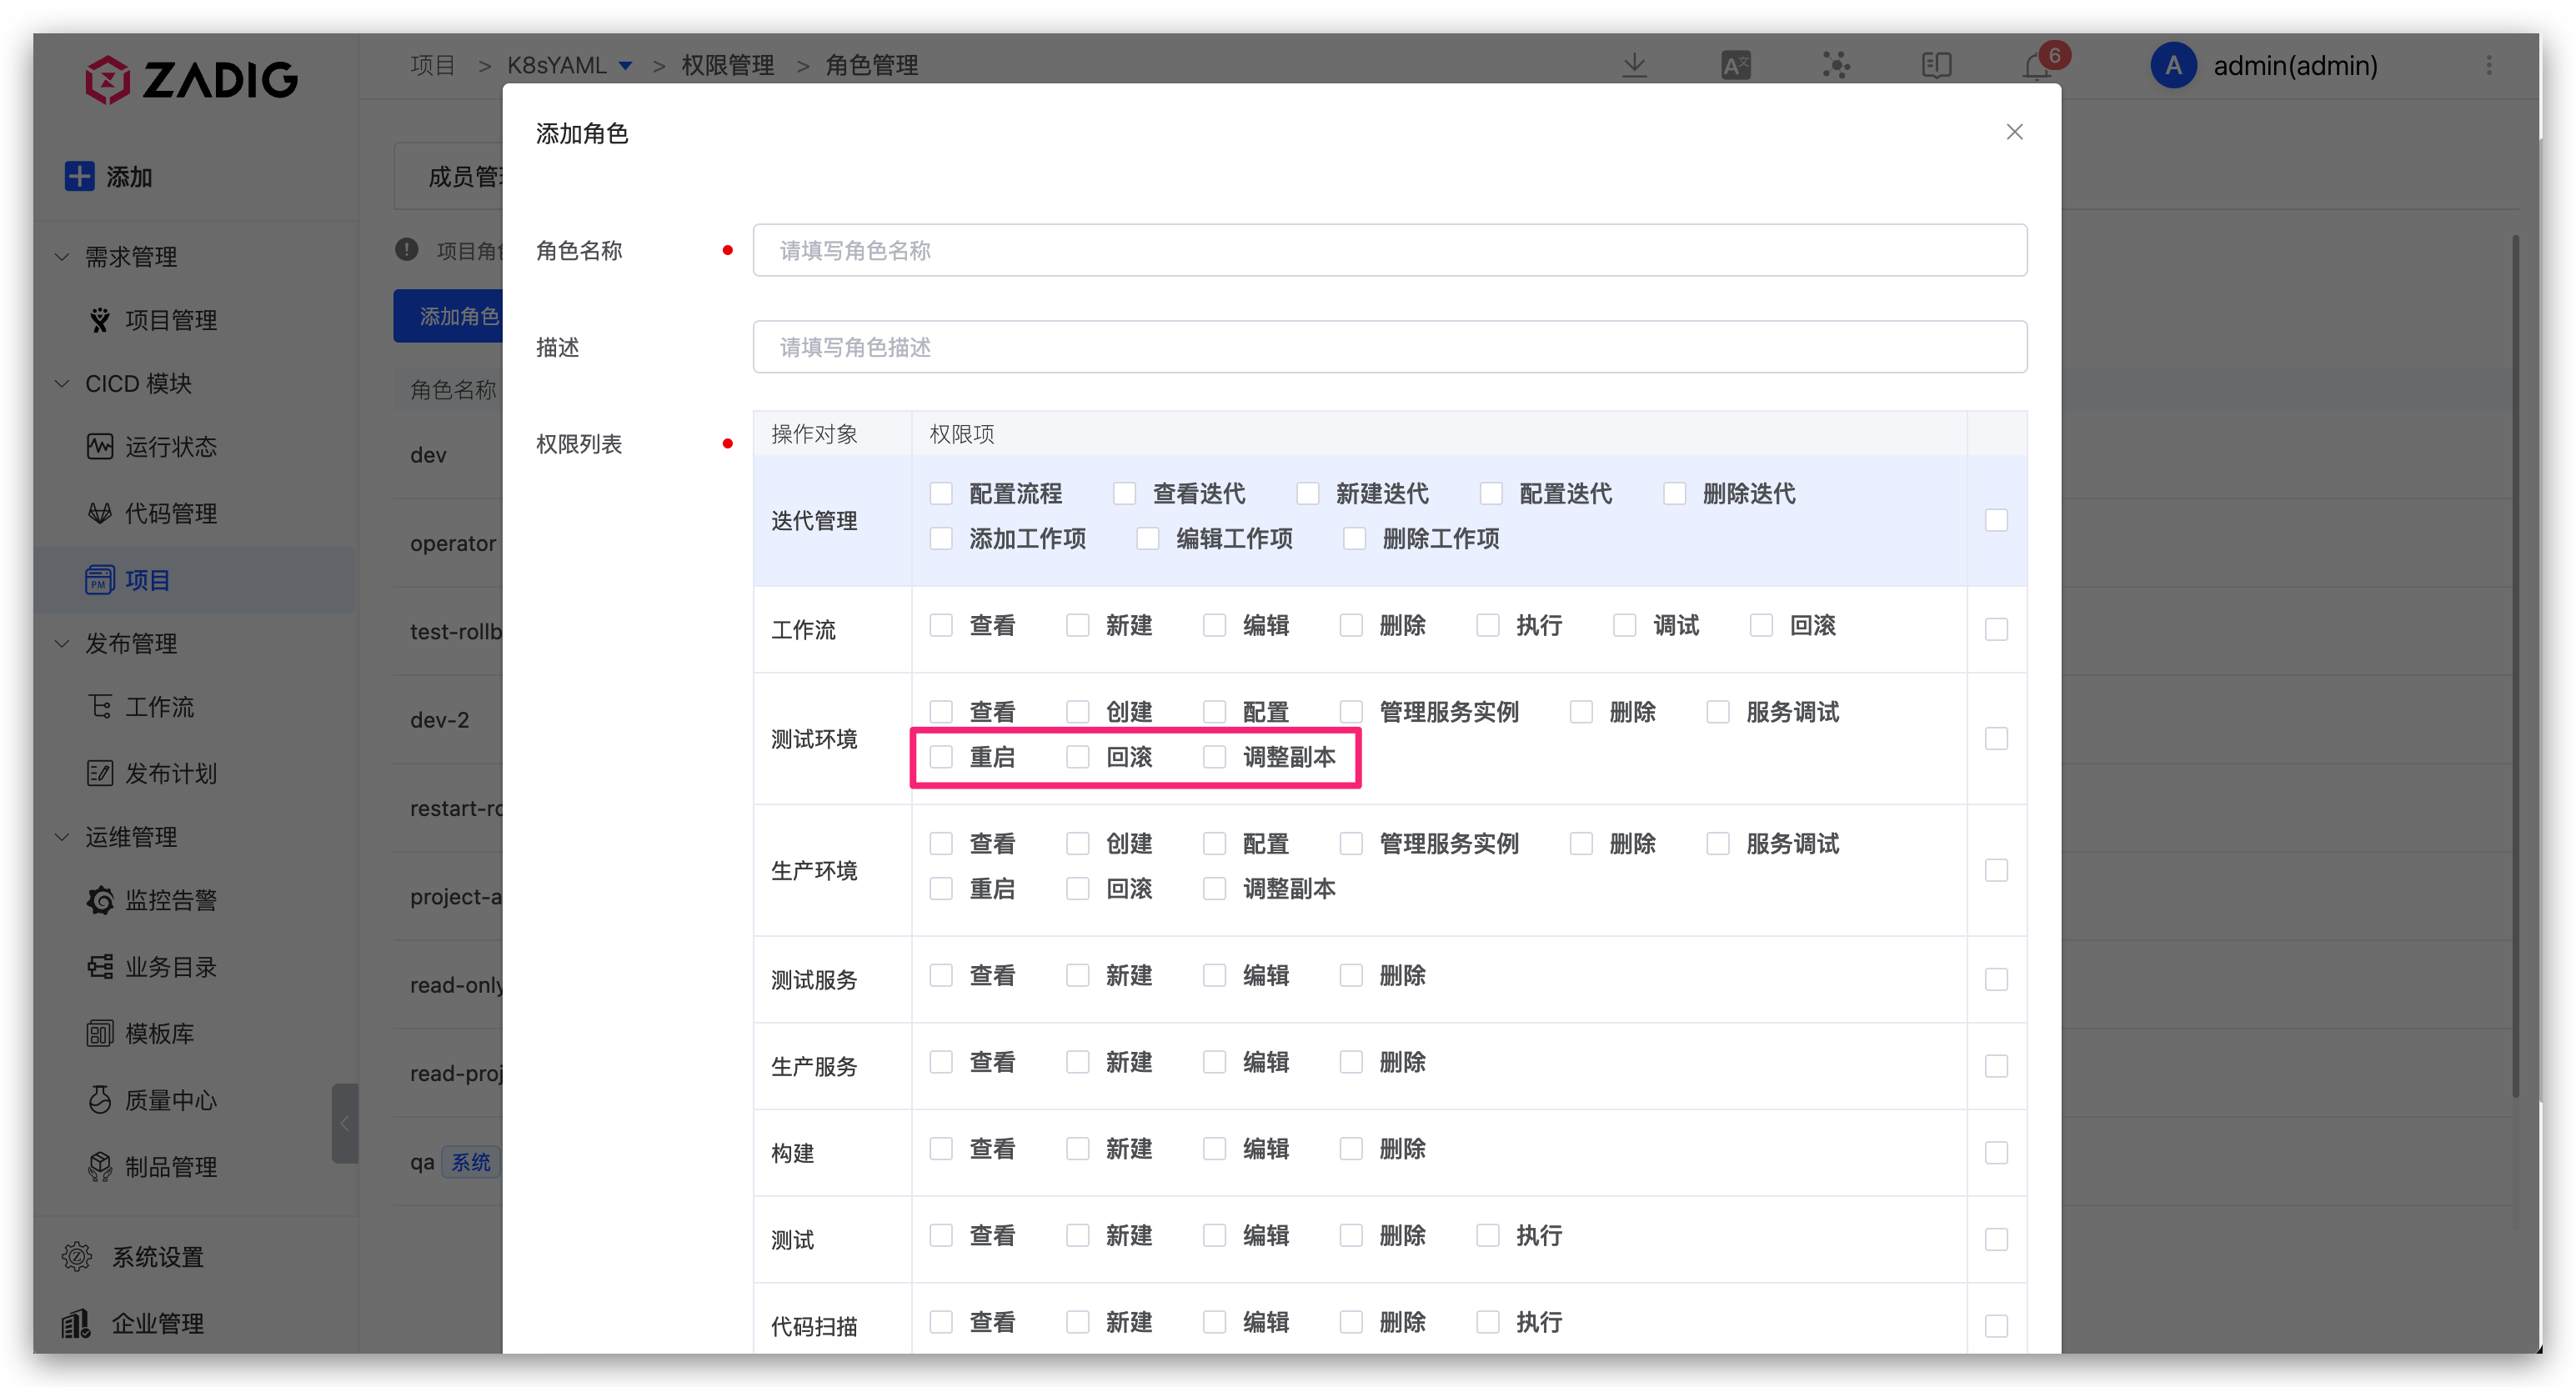
Task: Click the language translate icon
Action: pos(1735,65)
